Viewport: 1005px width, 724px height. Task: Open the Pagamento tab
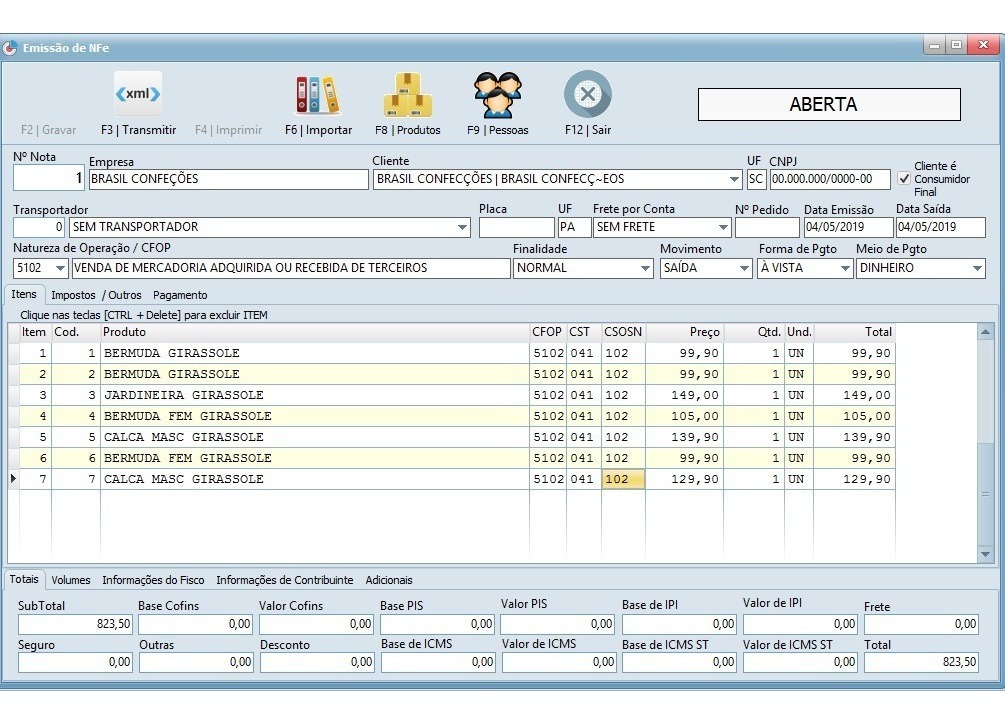tap(180, 295)
